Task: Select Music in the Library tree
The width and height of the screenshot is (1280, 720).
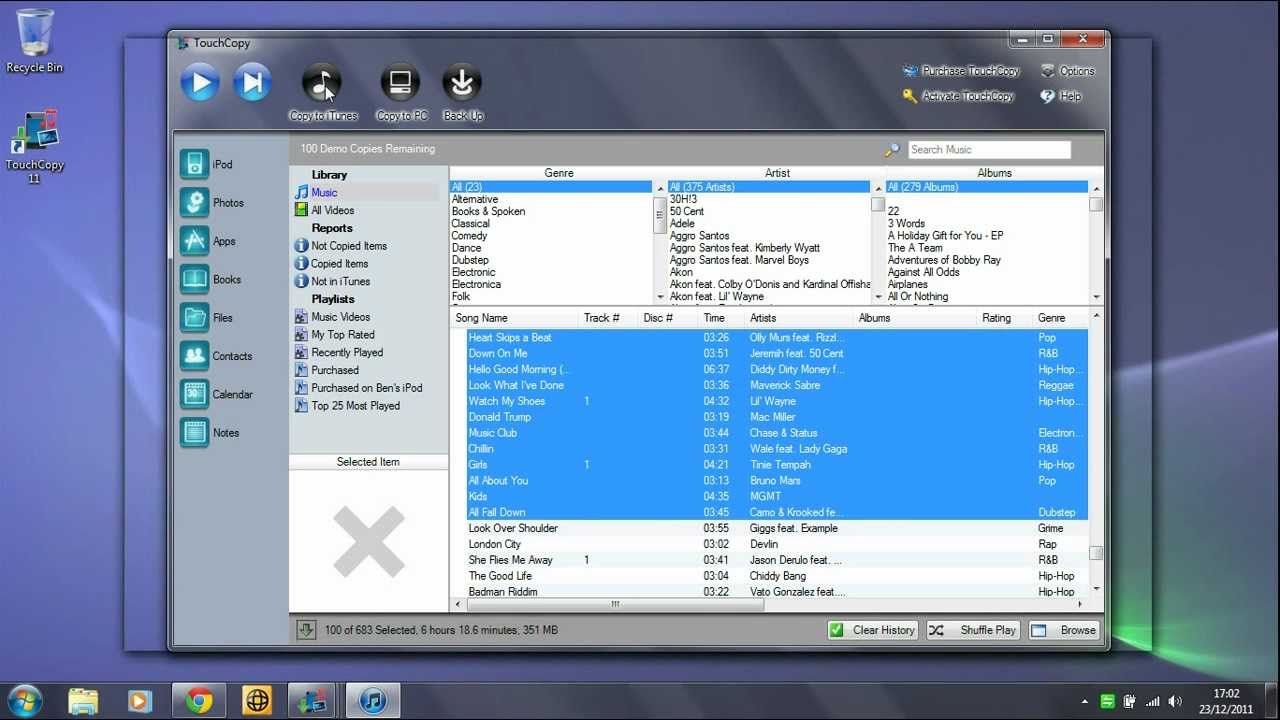Action: [324, 192]
